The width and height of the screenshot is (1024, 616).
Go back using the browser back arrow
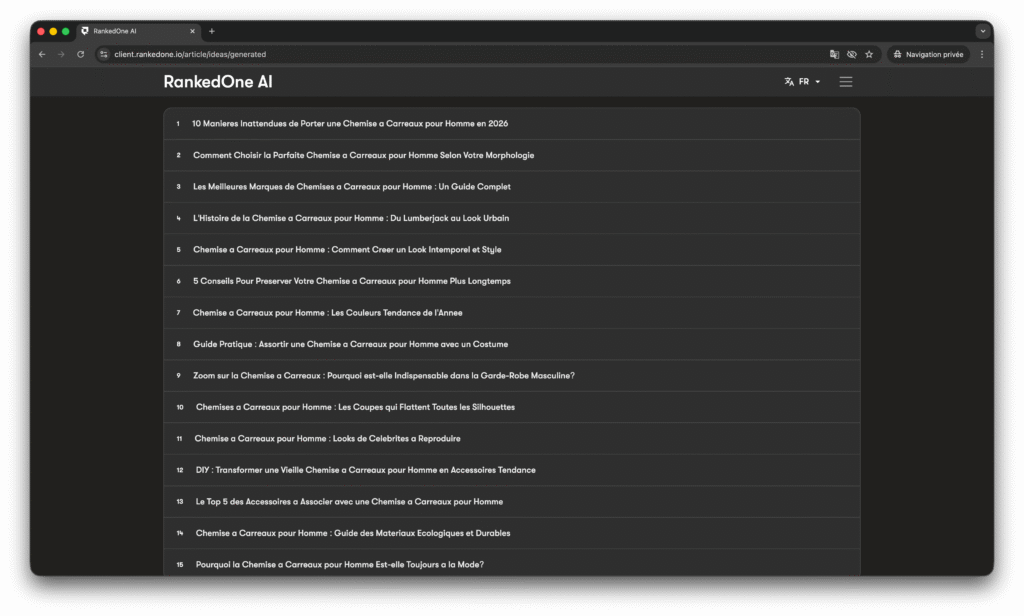(x=42, y=54)
